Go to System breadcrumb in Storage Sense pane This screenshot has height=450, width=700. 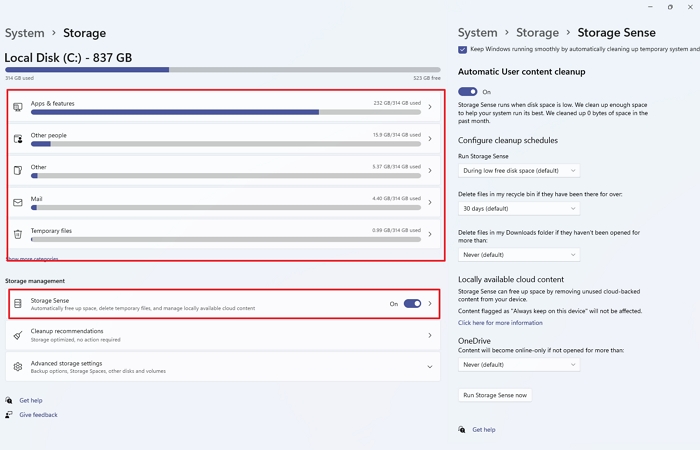click(477, 33)
